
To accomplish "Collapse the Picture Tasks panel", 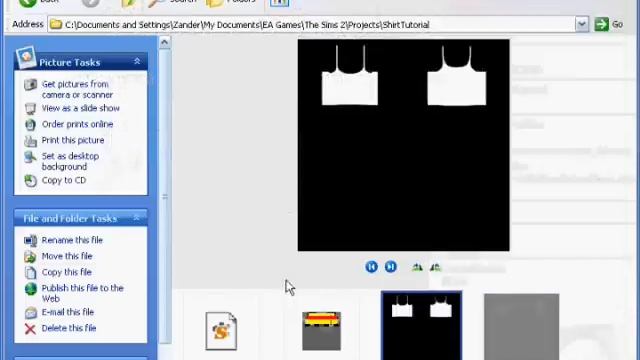I will coord(137,62).
